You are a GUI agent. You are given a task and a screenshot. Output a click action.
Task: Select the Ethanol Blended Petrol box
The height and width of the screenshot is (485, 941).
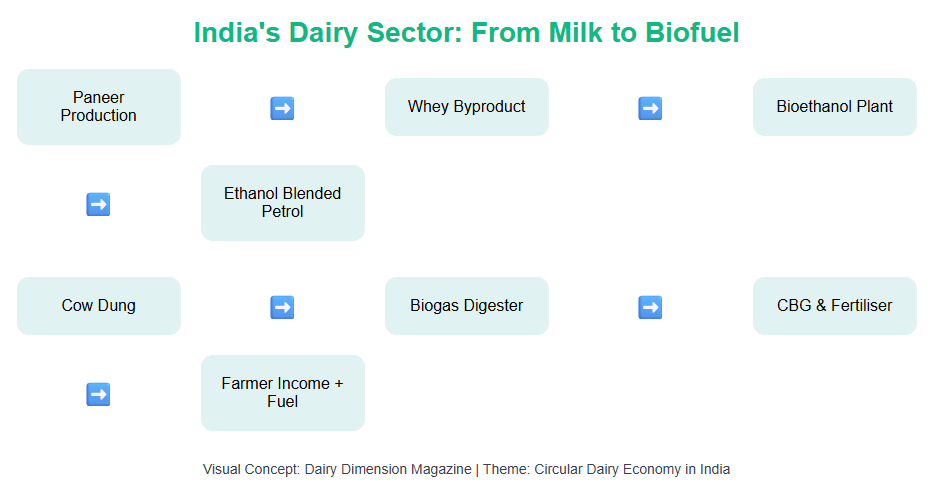283,203
